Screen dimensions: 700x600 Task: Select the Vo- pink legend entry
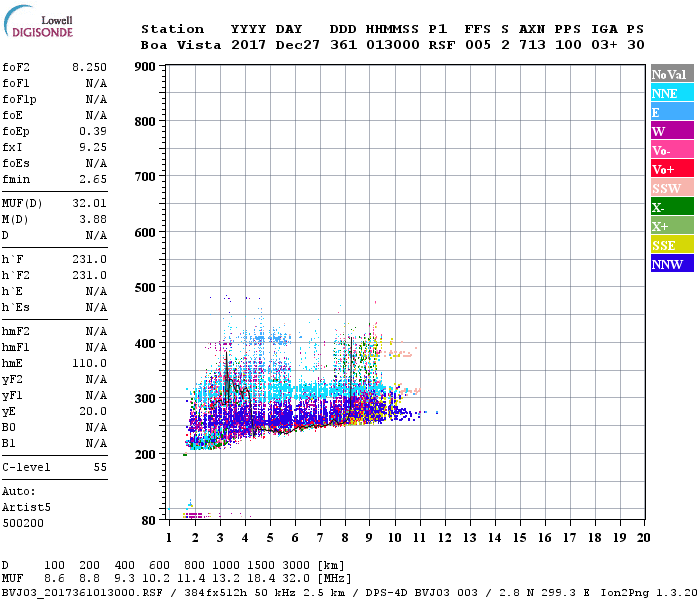click(672, 150)
